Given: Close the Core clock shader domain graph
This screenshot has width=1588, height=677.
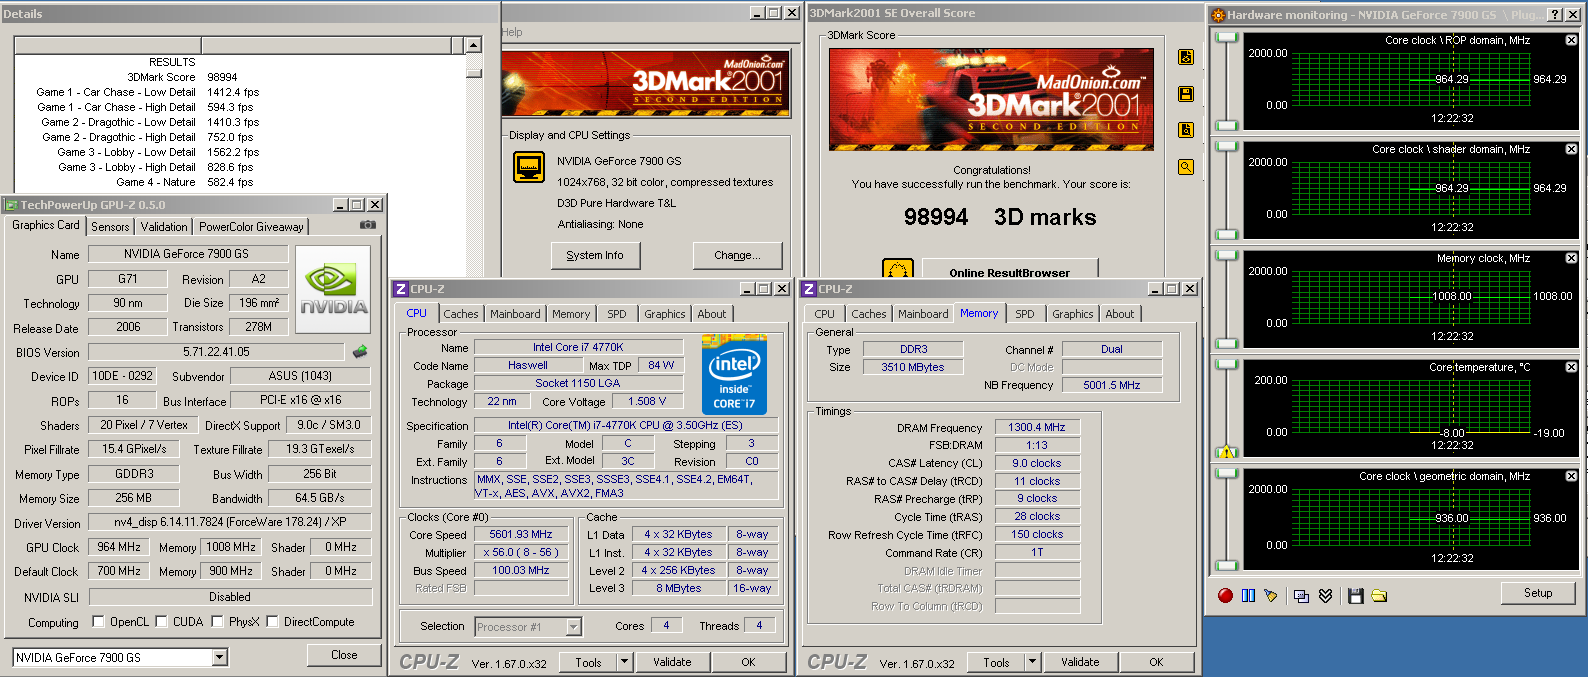Looking at the screenshot, I should point(1571,149).
